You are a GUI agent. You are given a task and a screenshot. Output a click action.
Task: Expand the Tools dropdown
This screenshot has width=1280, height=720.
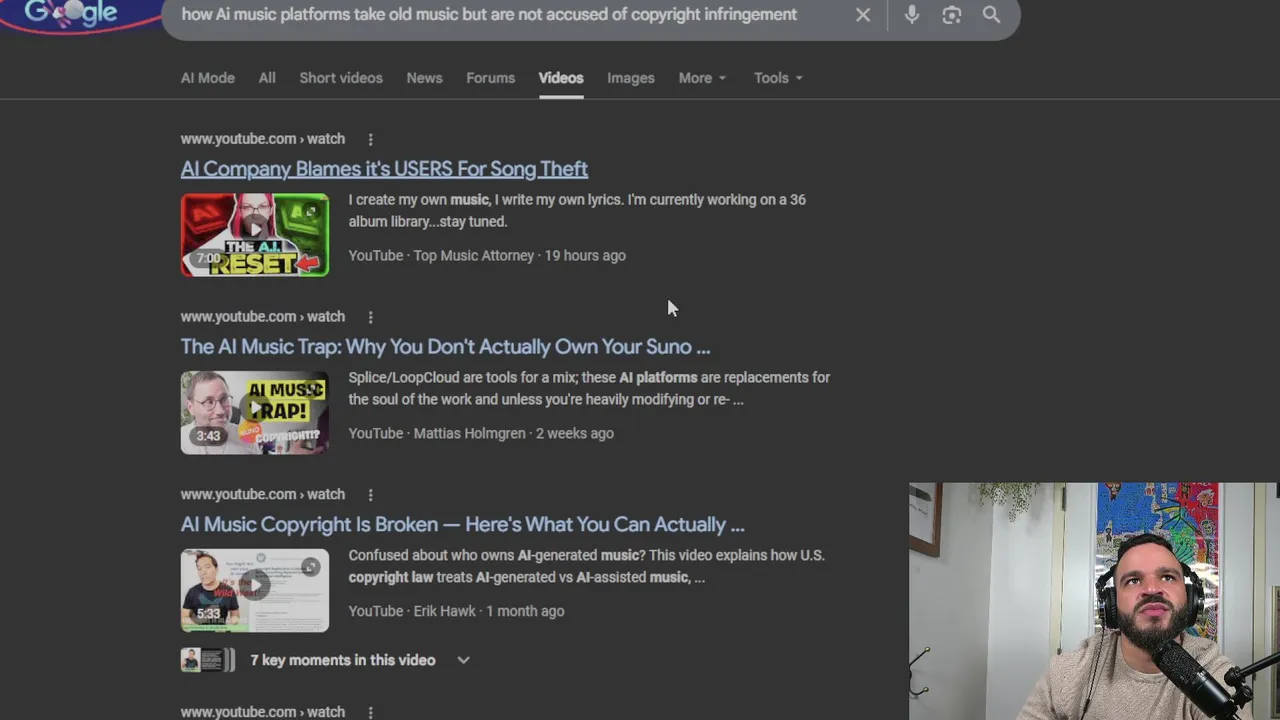pyautogui.click(x=778, y=78)
